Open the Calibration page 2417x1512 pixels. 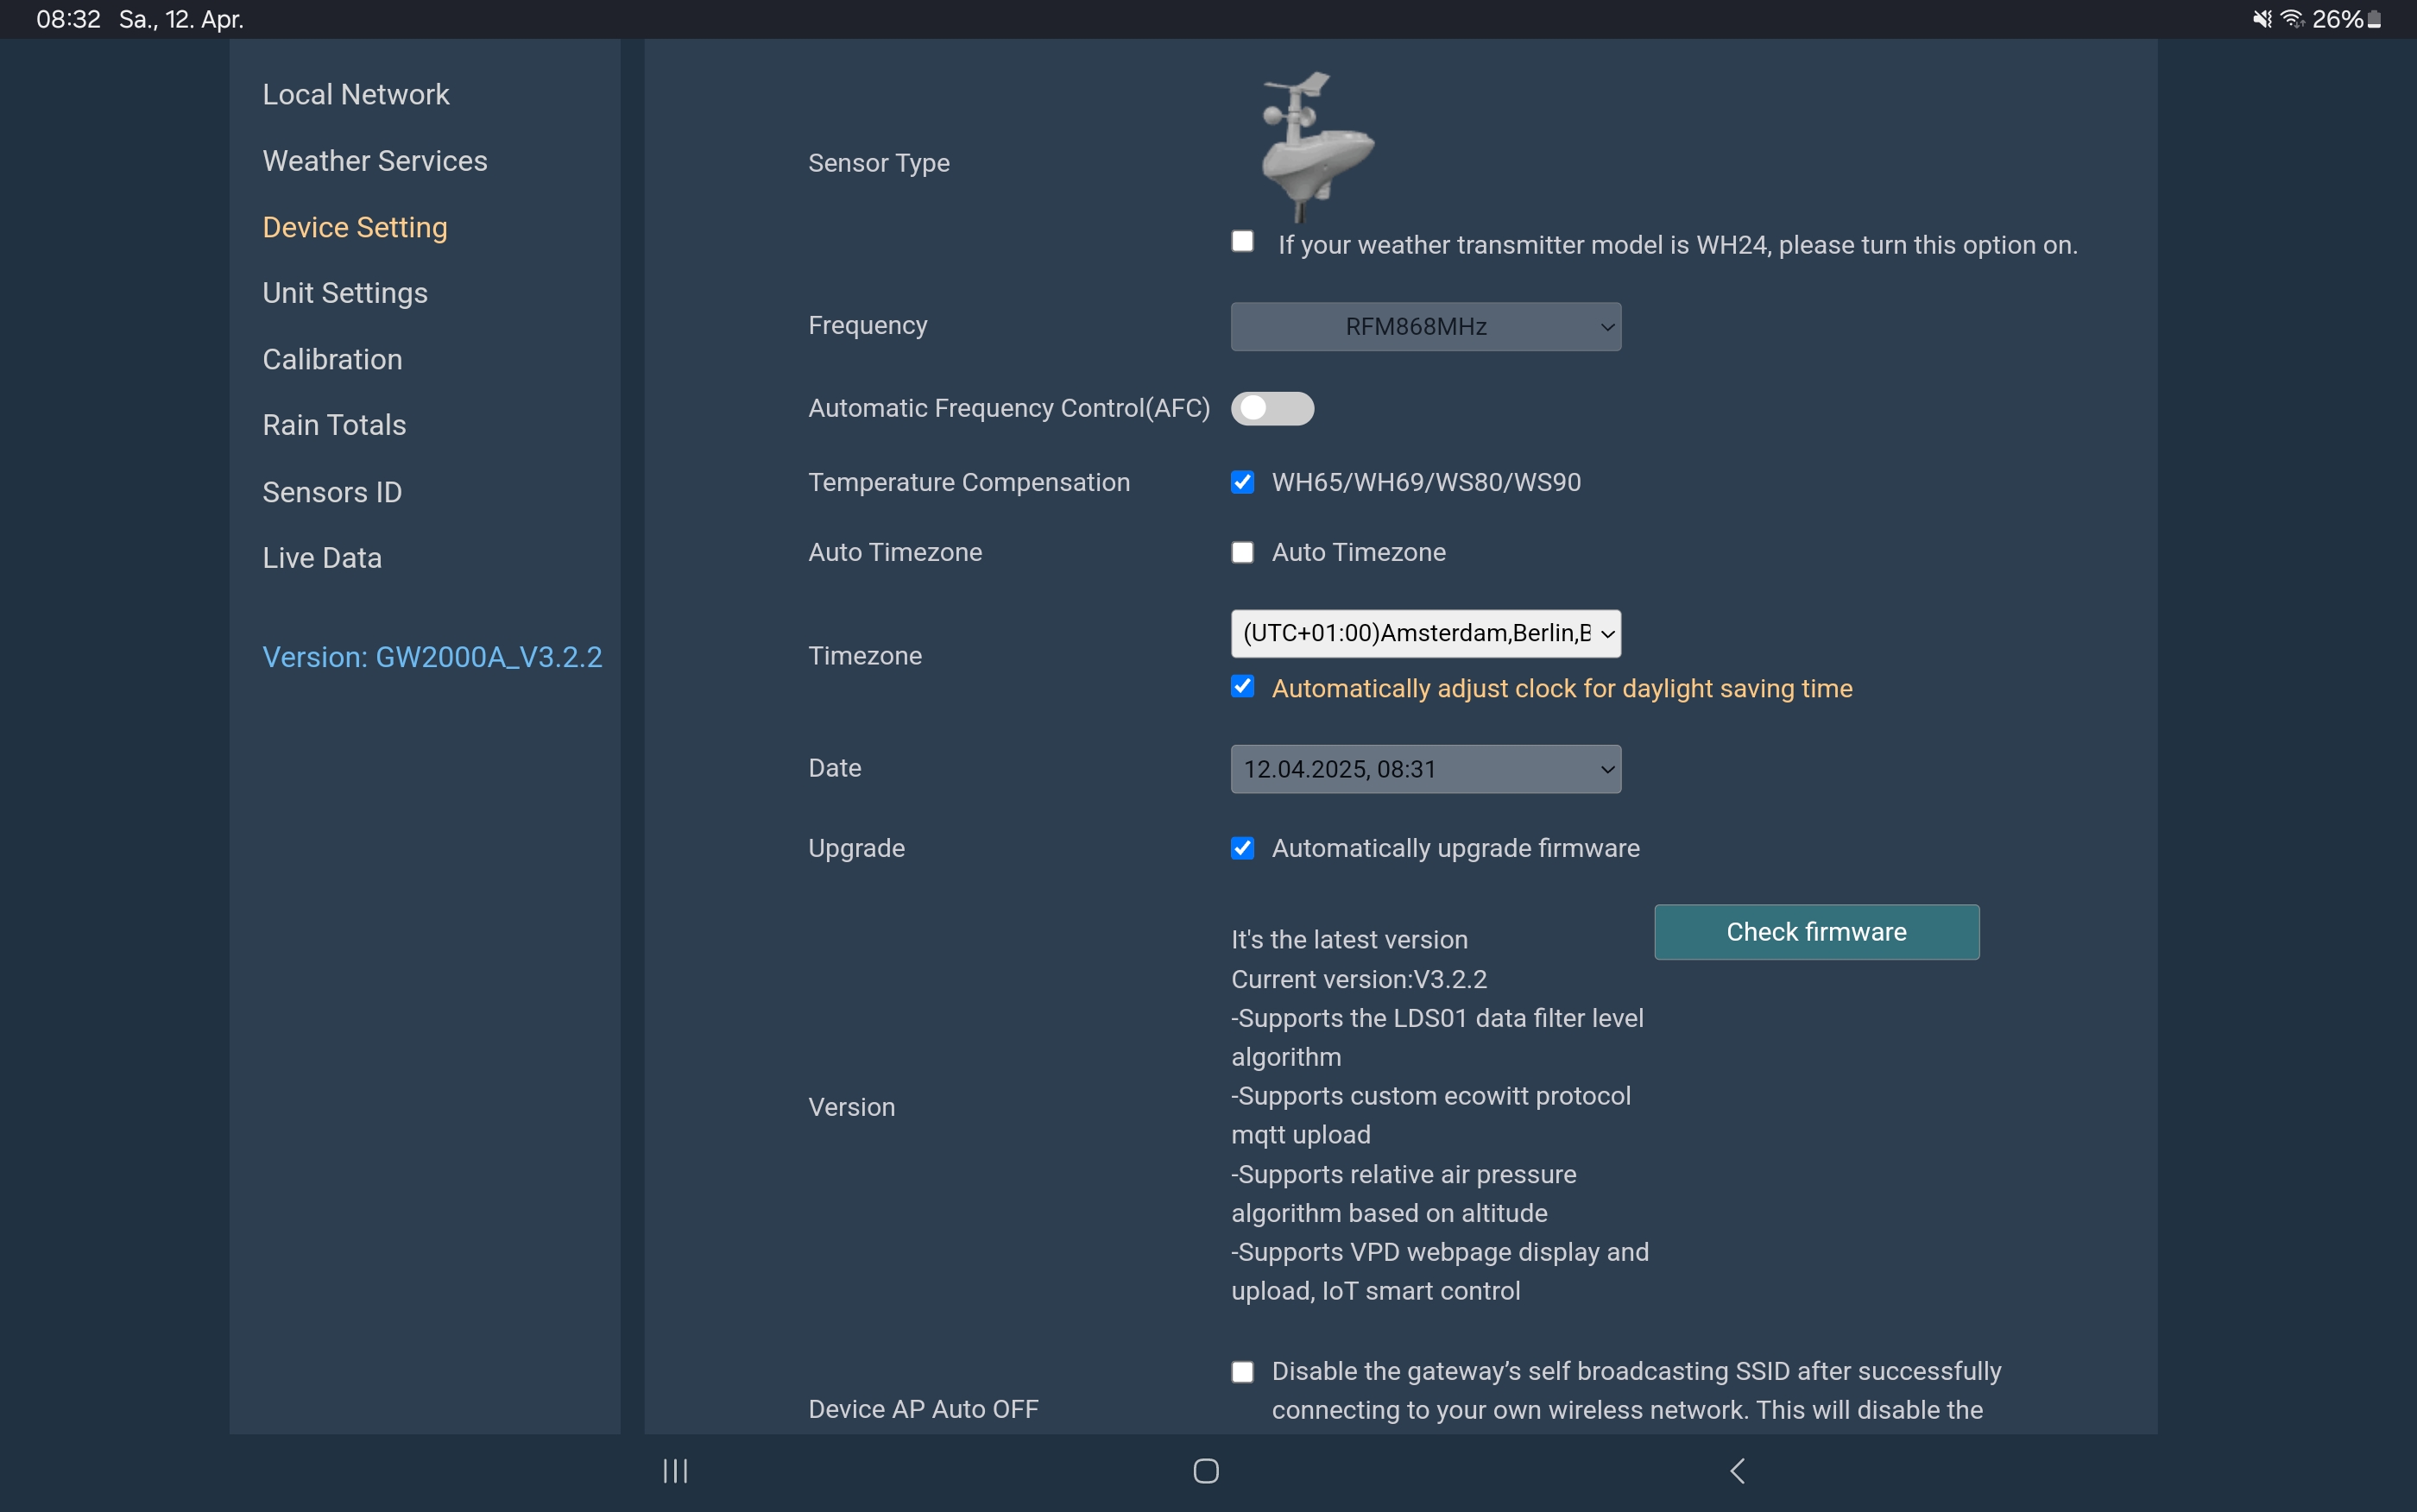332,359
